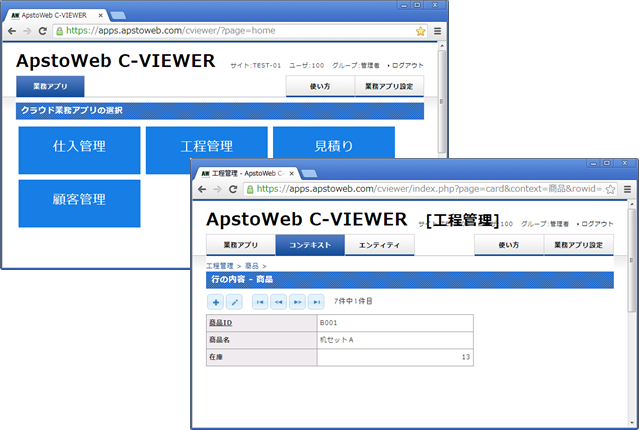Click 業務アプリ tab in rear window
The width and height of the screenshot is (639, 430).
(x=50, y=86)
